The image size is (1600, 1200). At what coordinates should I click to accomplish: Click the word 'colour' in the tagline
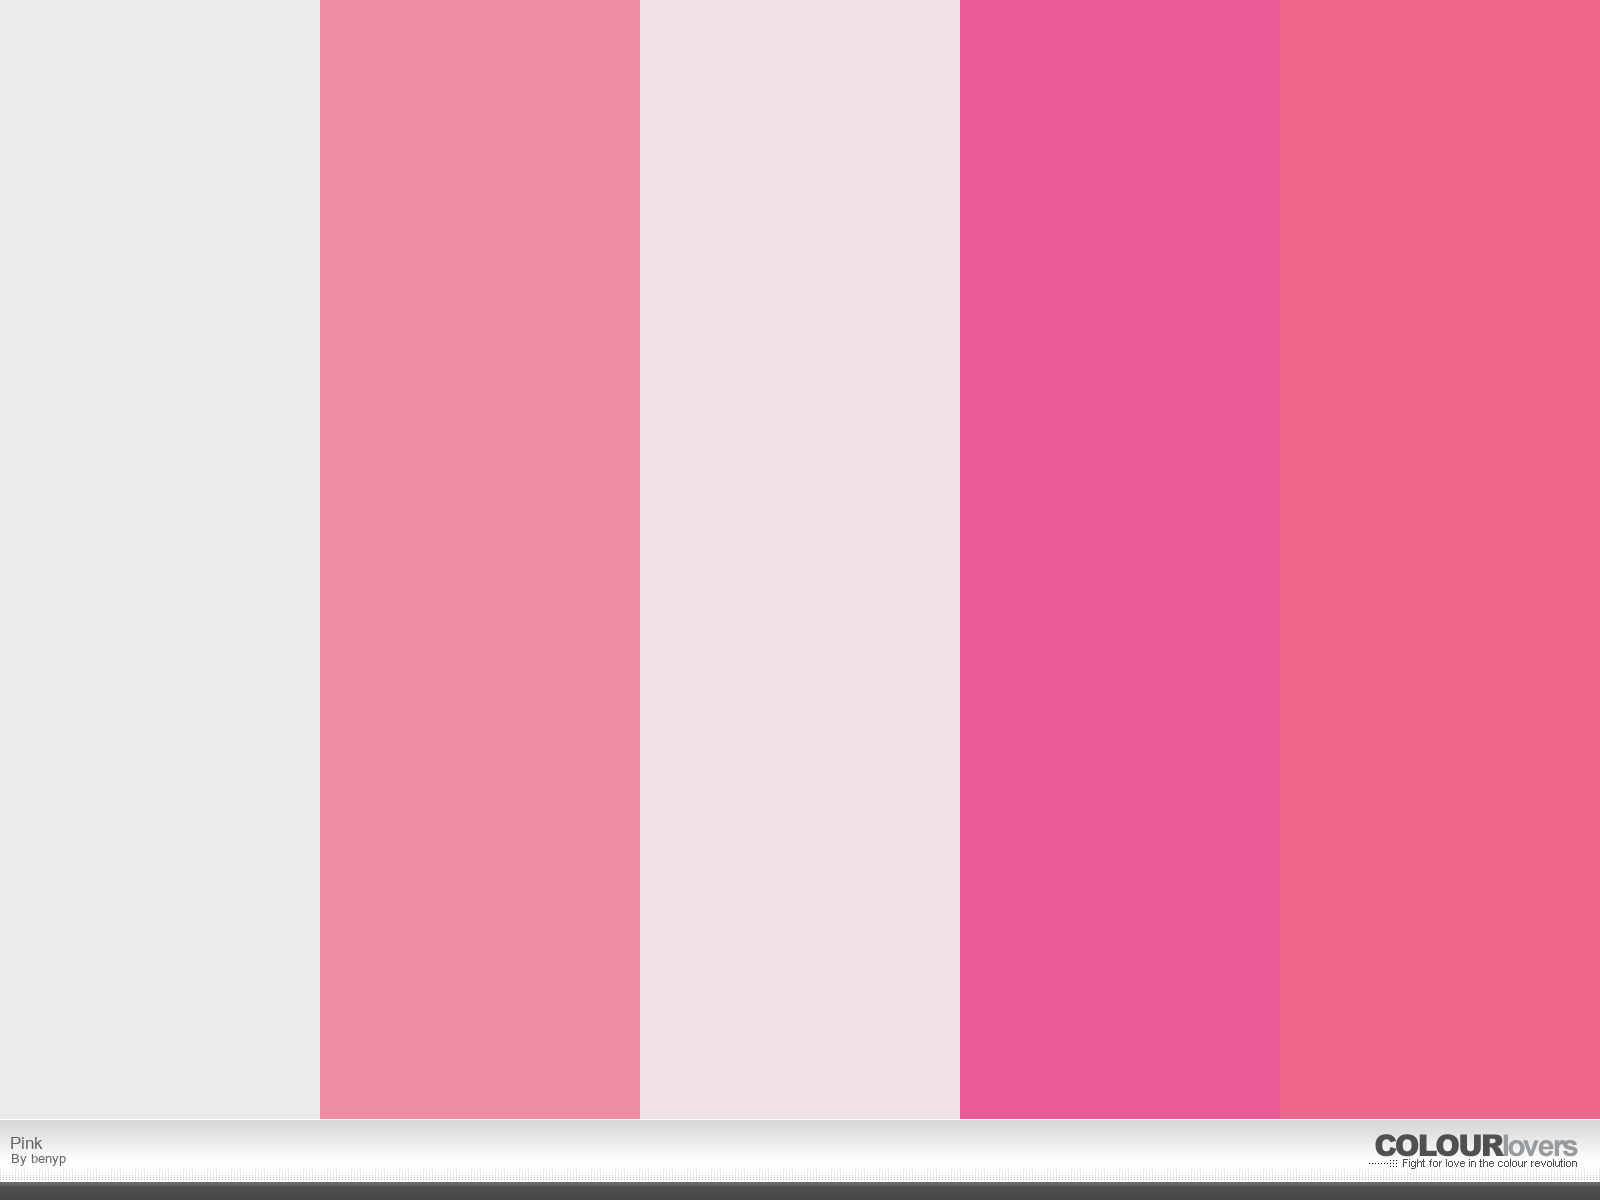(x=1512, y=1163)
